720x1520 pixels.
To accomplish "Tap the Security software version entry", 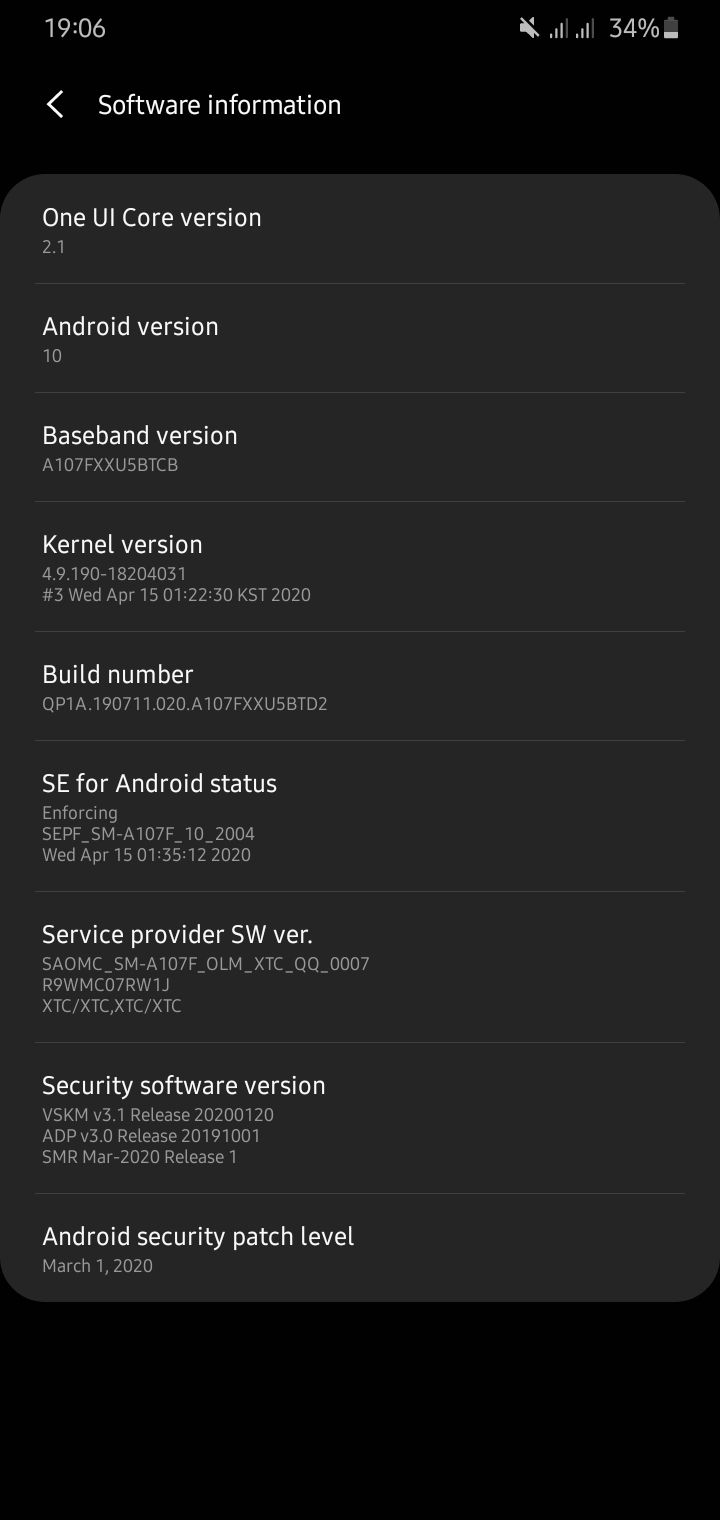I will coord(360,1118).
